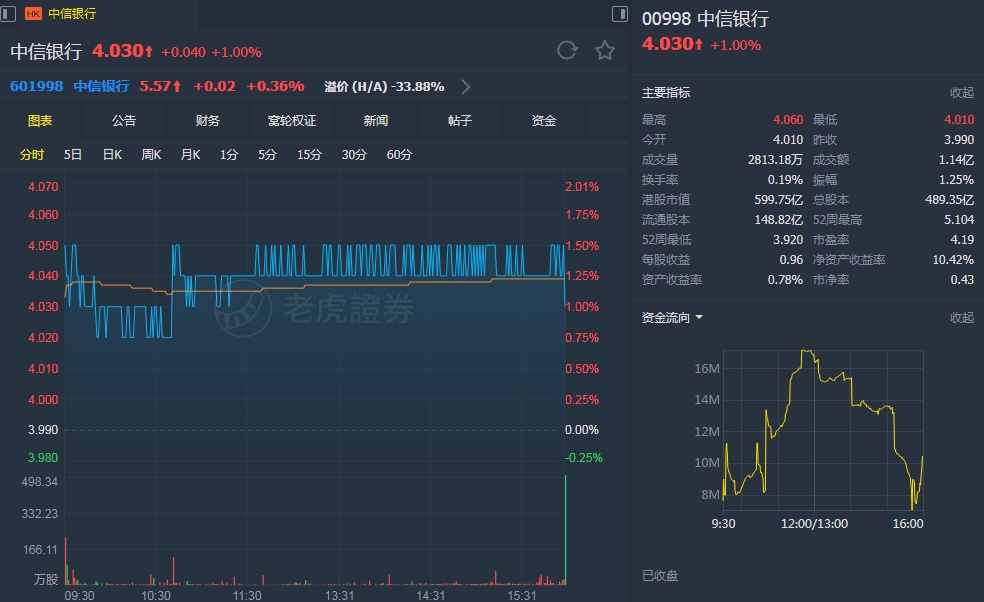The height and width of the screenshot is (602, 984).
Task: Add stock to favorites with star icon
Action: (x=605, y=50)
